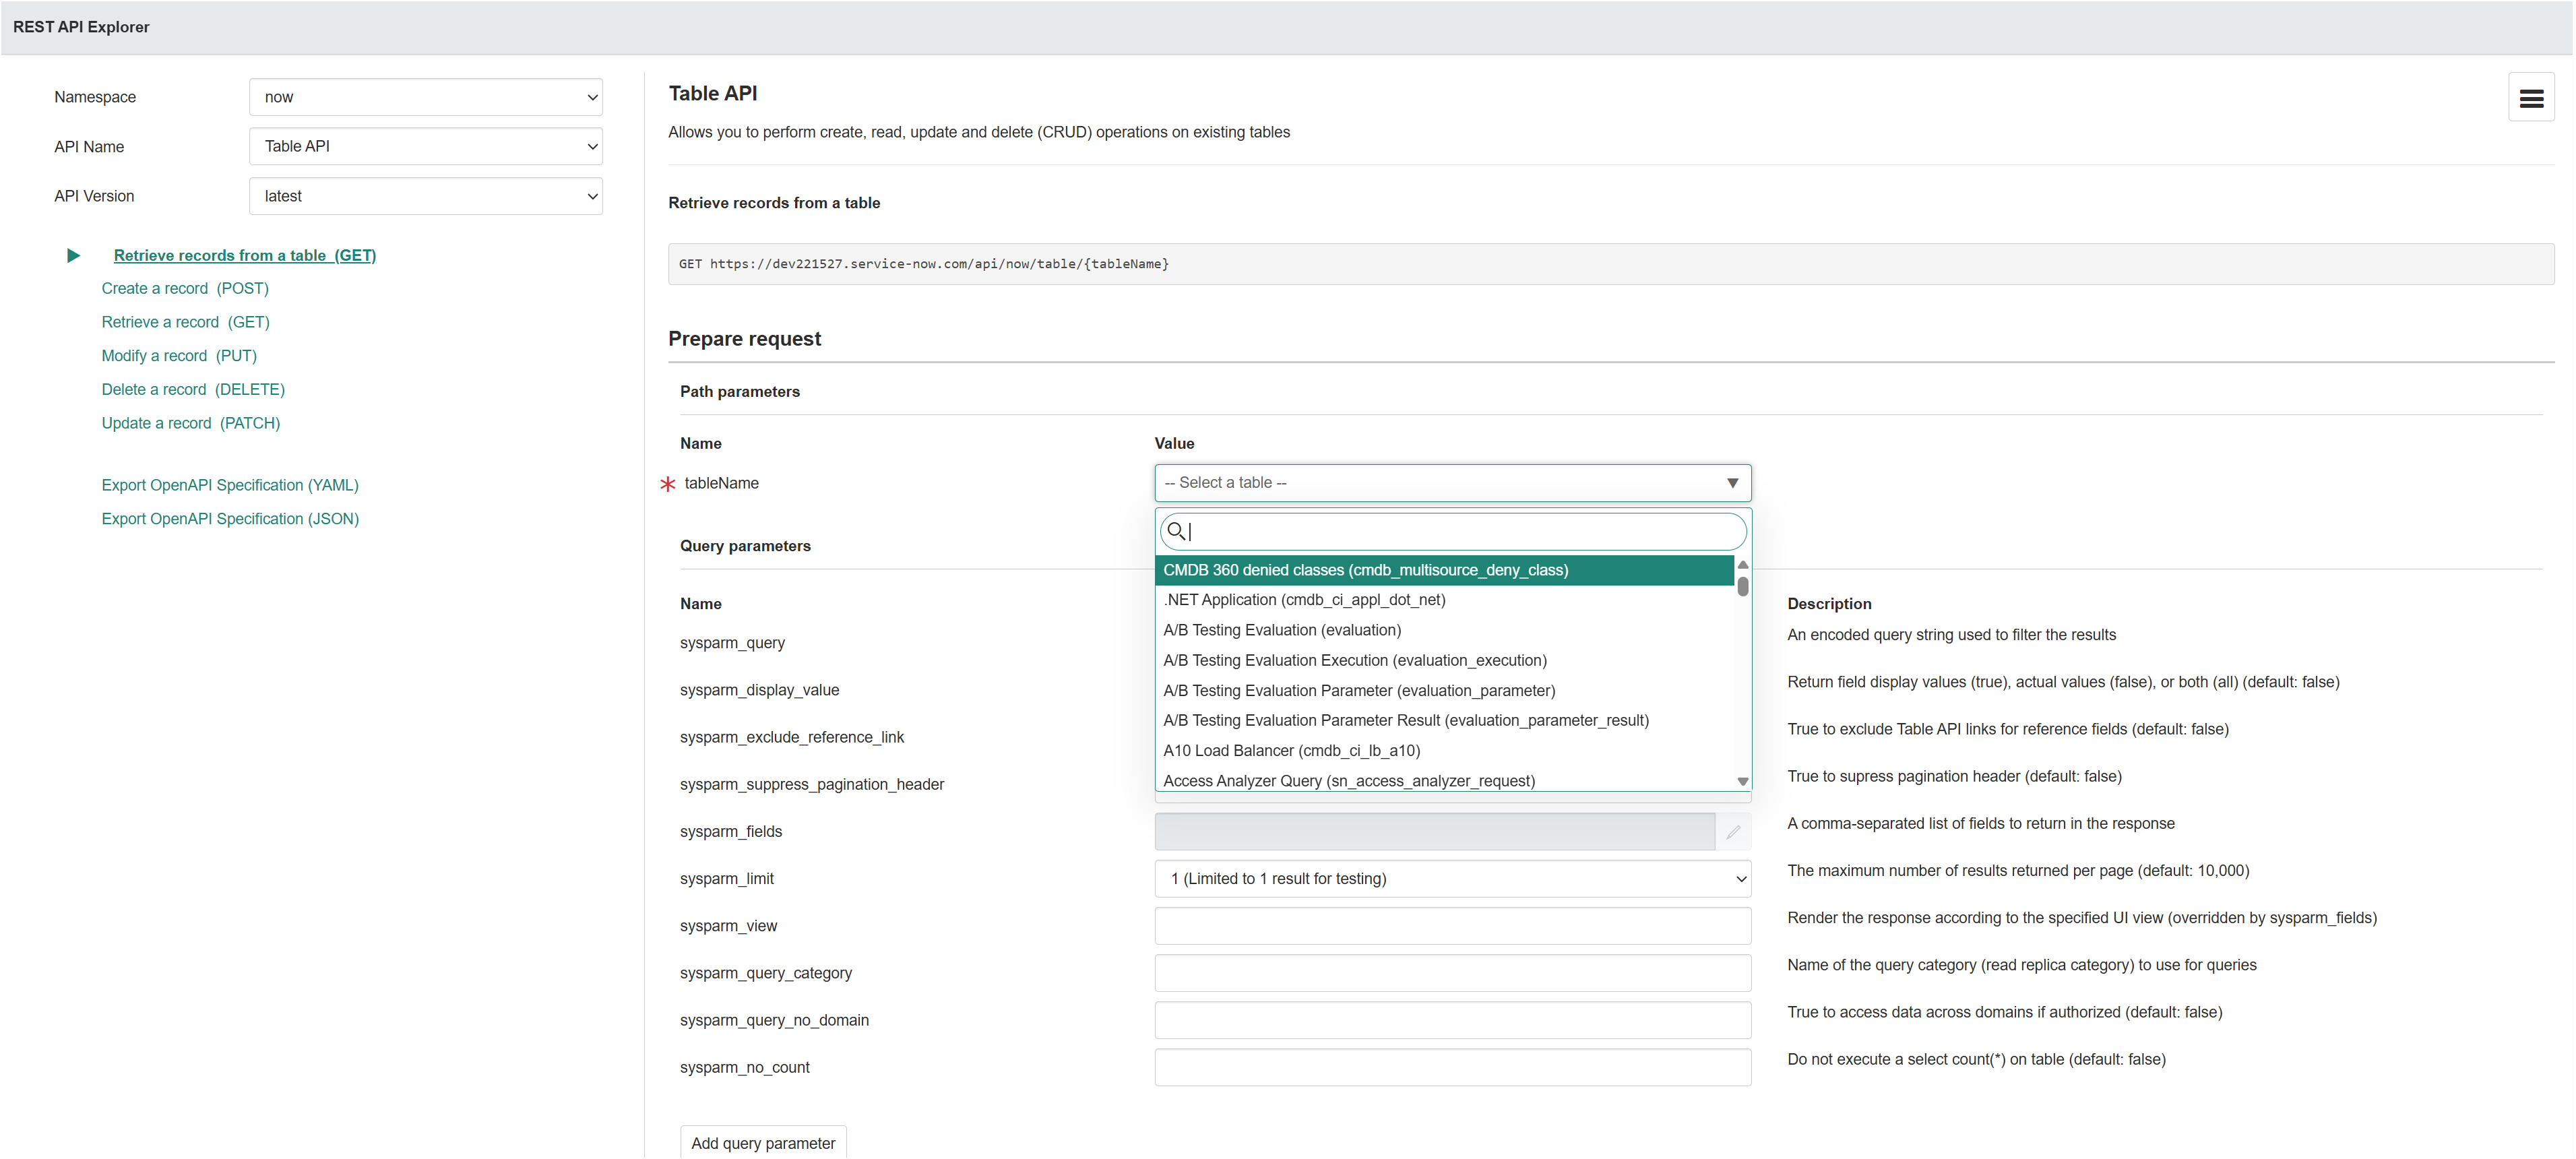Open the sysparm_limit dropdown

click(x=1452, y=878)
